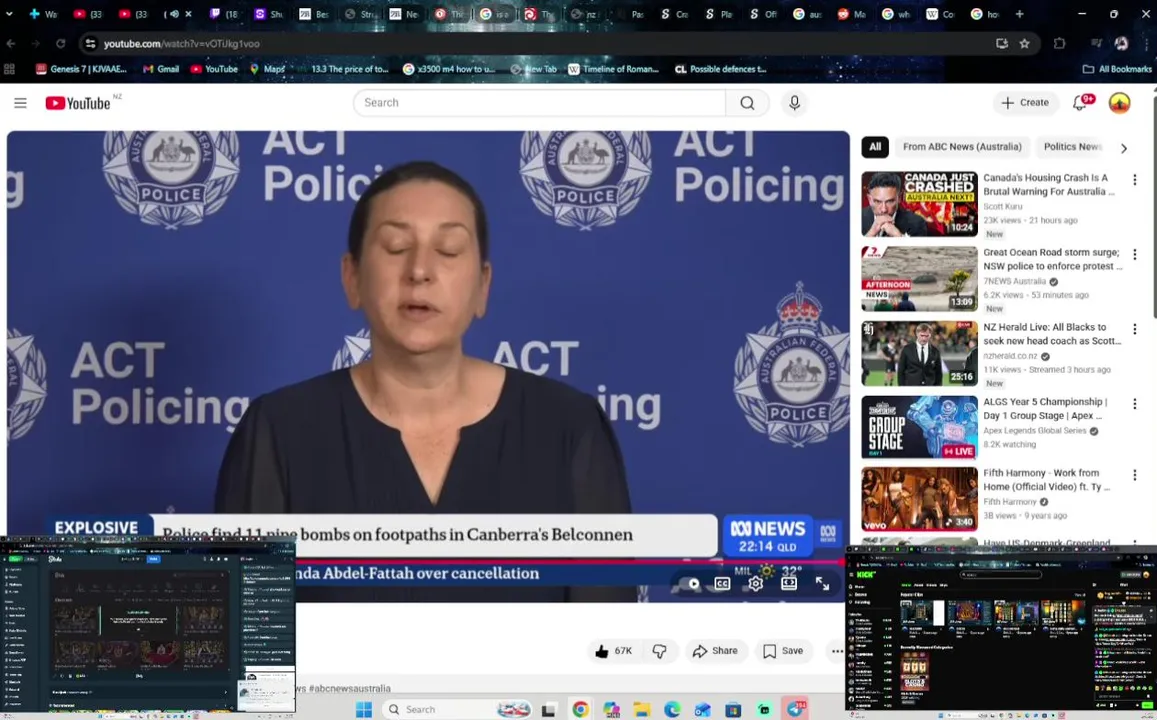This screenshot has width=1157, height=720.
Task: Open Scott Kuru channel link
Action: (x=1002, y=207)
